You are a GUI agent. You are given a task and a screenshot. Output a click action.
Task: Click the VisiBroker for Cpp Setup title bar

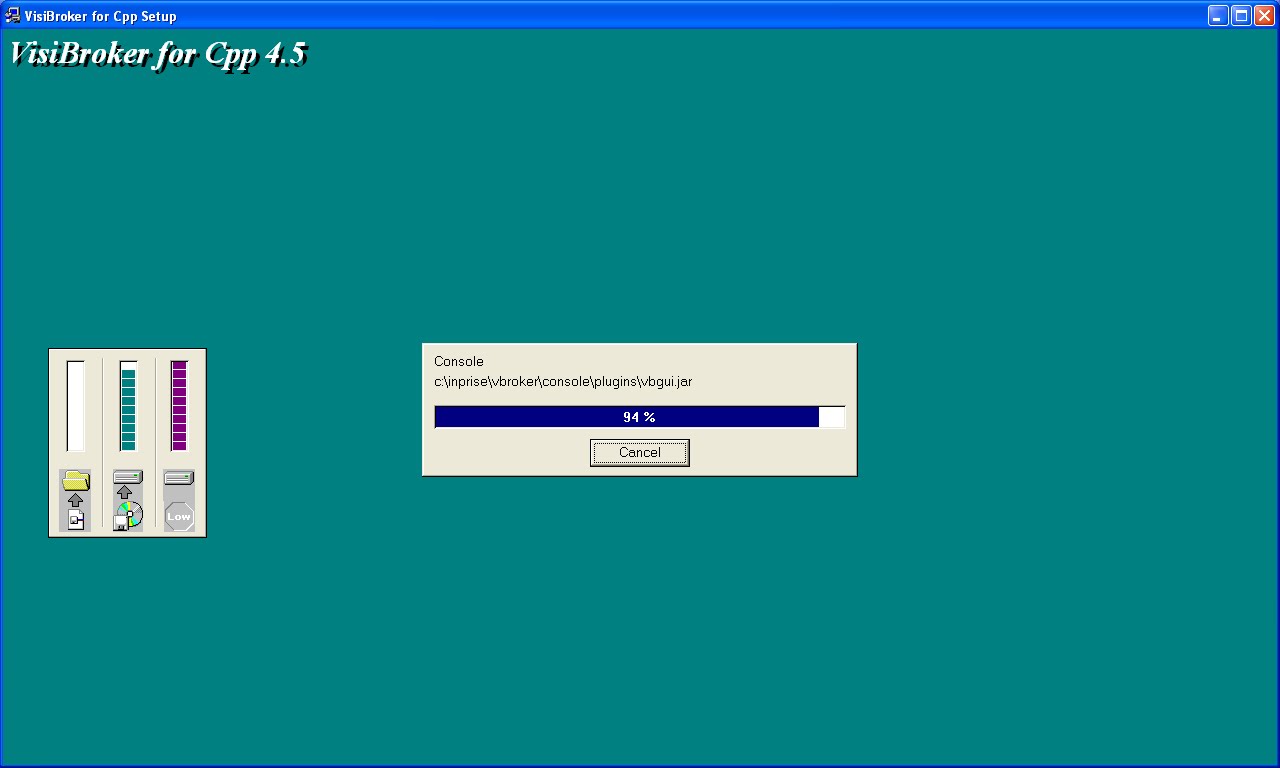[640, 15]
